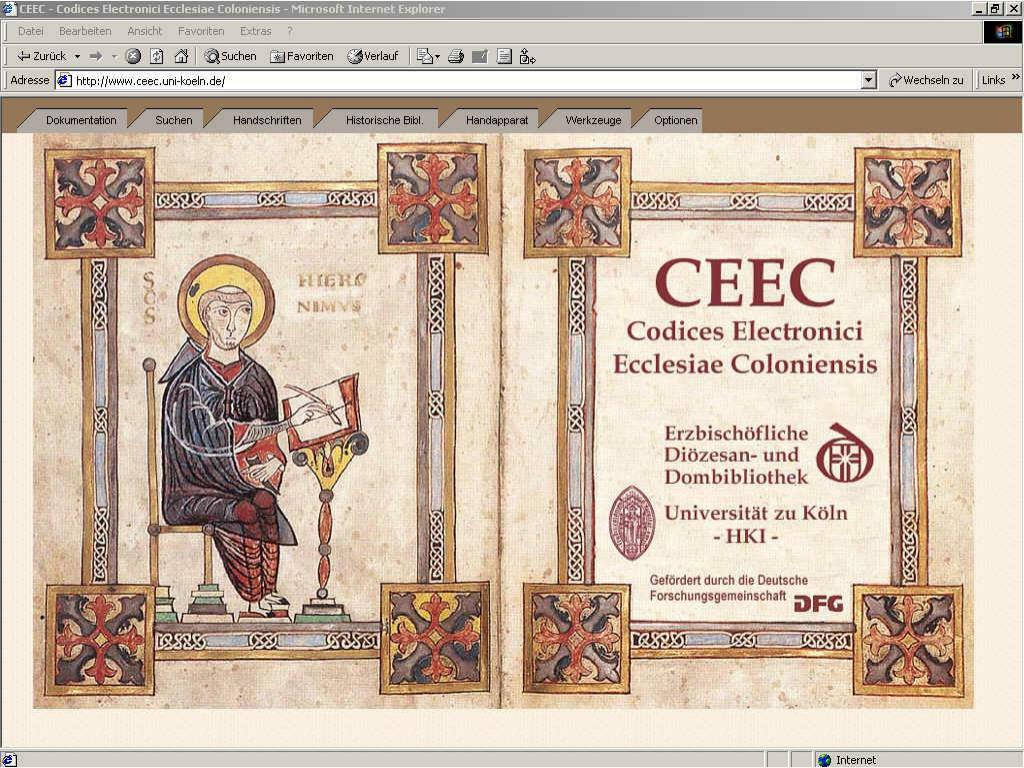Open the Verlauf history button
This screenshot has height=768, width=1024.
point(372,57)
